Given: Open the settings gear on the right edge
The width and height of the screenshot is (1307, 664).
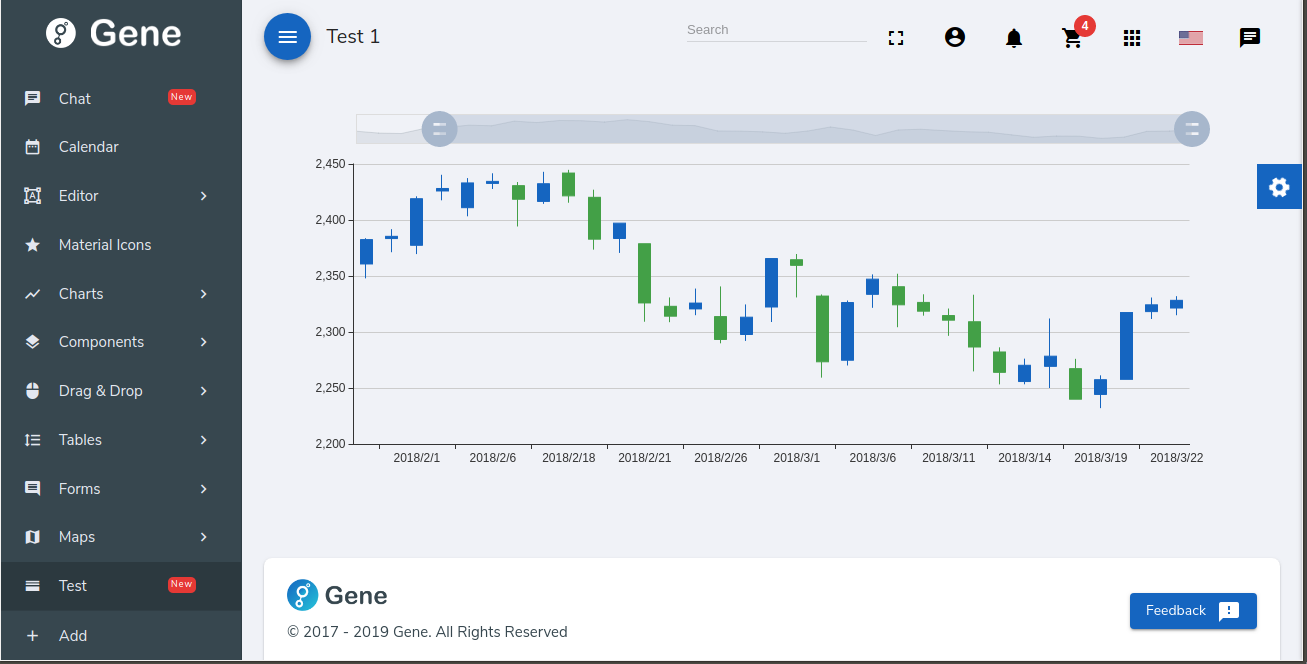Looking at the screenshot, I should click(x=1279, y=186).
